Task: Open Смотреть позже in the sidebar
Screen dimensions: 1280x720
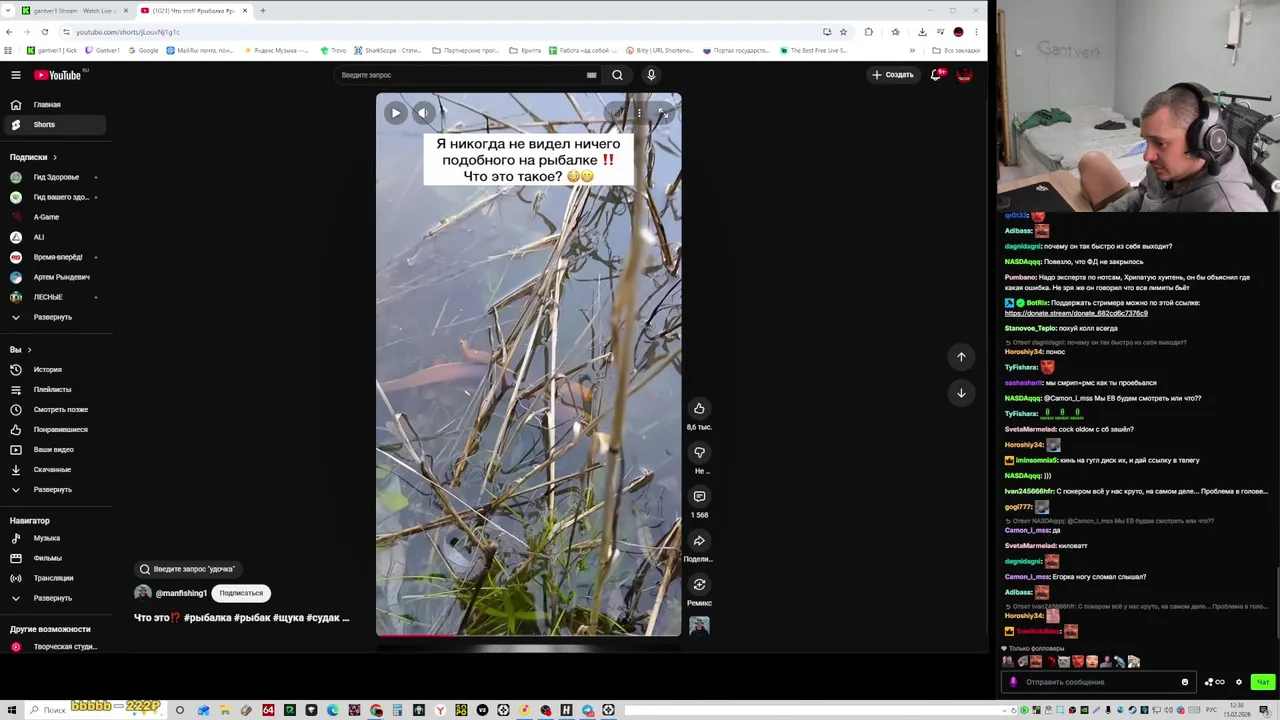Action: [x=55, y=410]
